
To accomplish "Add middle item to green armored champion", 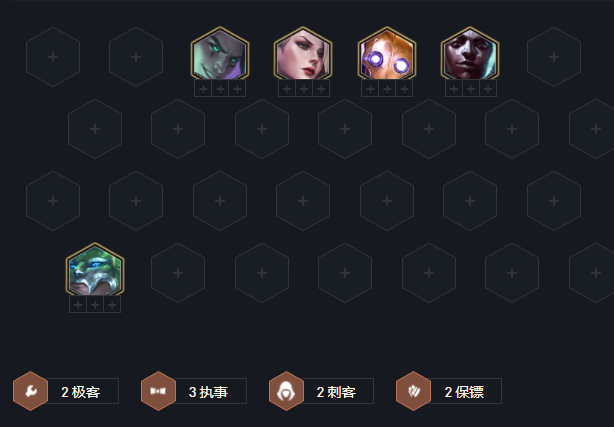I will coord(95,304).
